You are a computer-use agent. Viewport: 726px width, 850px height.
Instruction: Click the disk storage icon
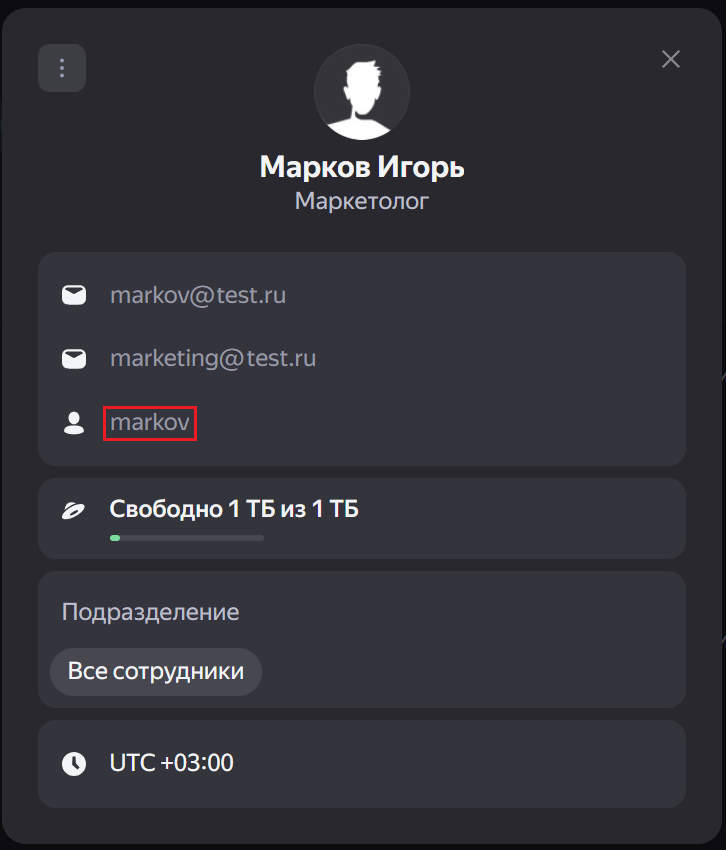point(74,510)
